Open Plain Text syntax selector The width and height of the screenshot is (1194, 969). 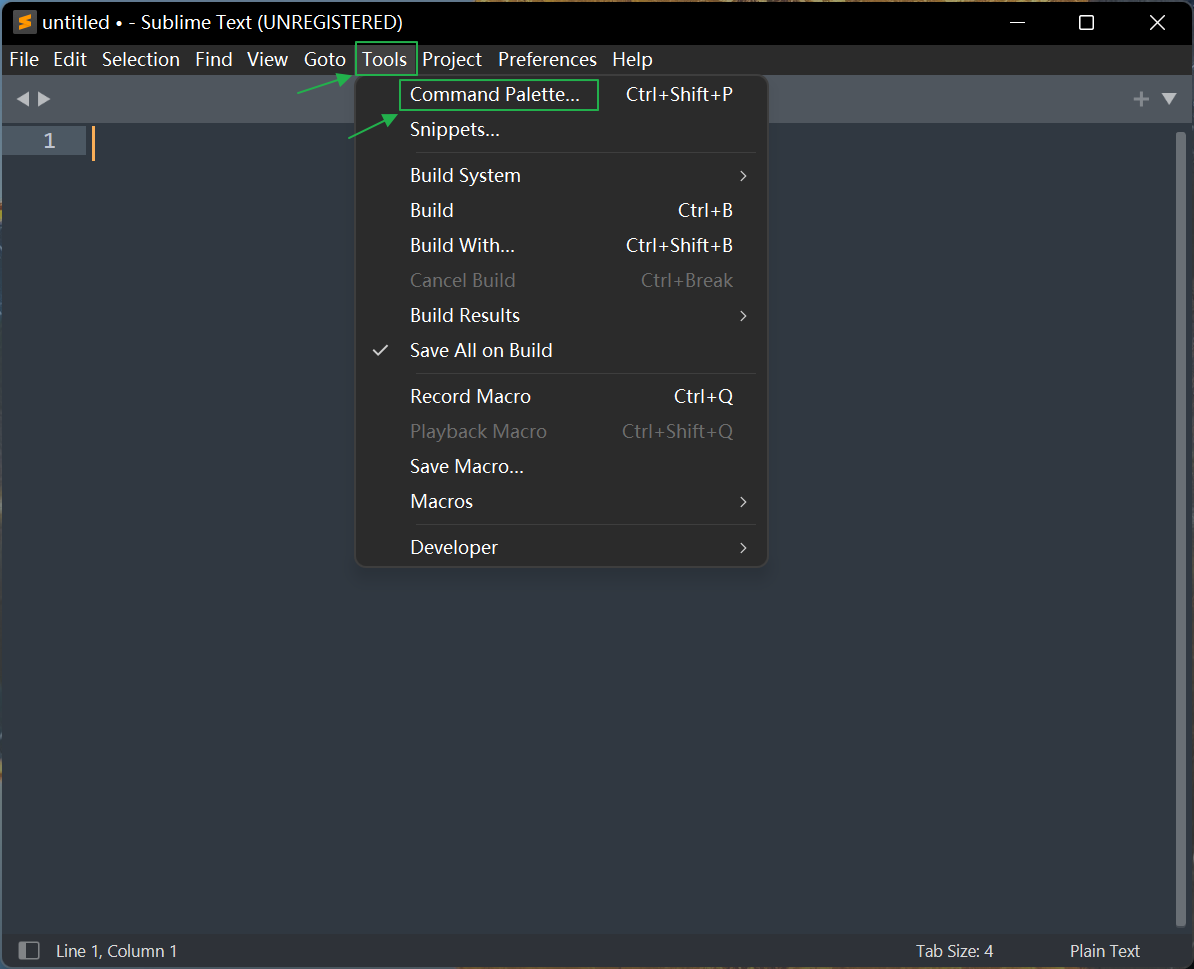pyautogui.click(x=1104, y=951)
